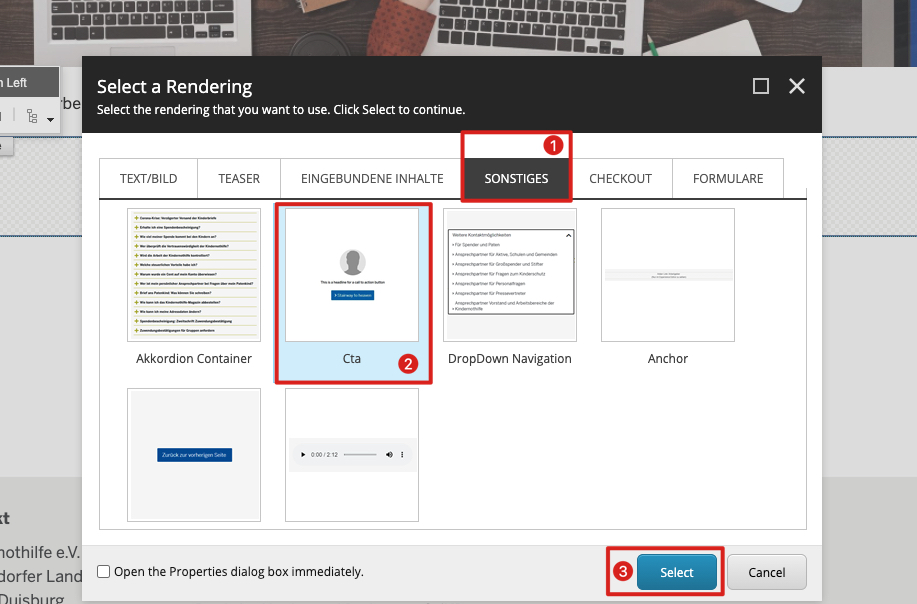Click the audio player volume speaker icon
The height and width of the screenshot is (604, 917).
click(x=389, y=454)
